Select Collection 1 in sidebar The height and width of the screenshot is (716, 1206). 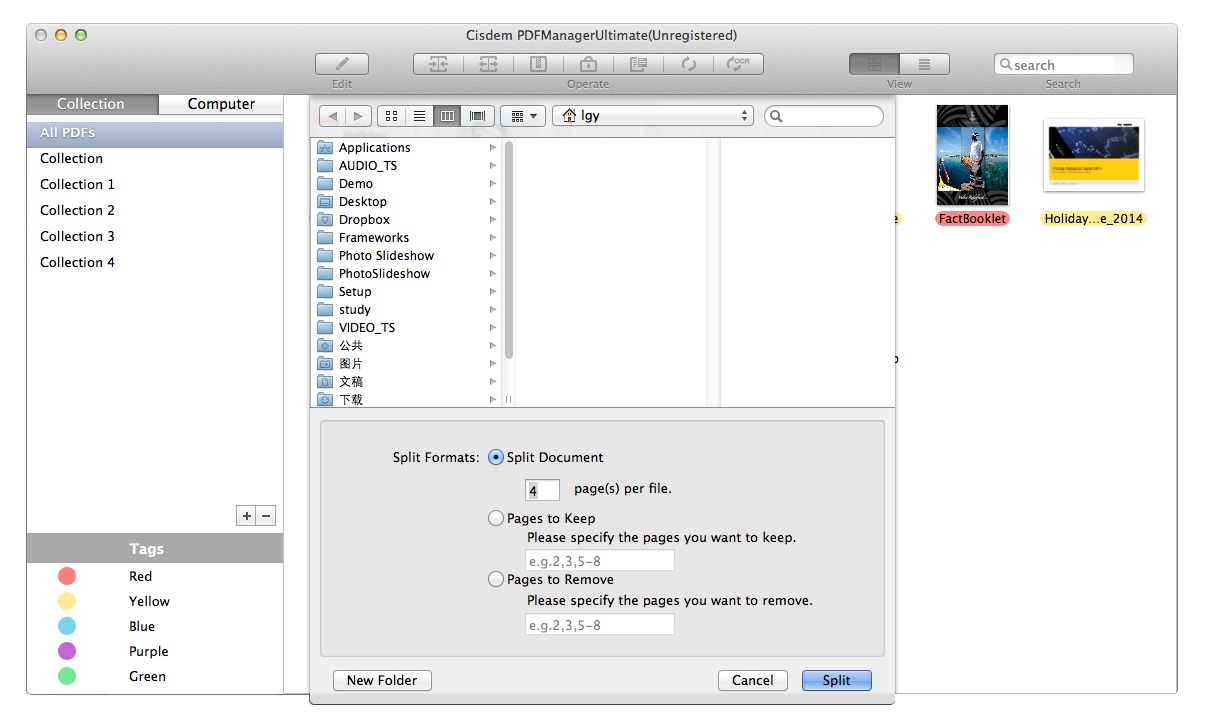tap(155, 185)
